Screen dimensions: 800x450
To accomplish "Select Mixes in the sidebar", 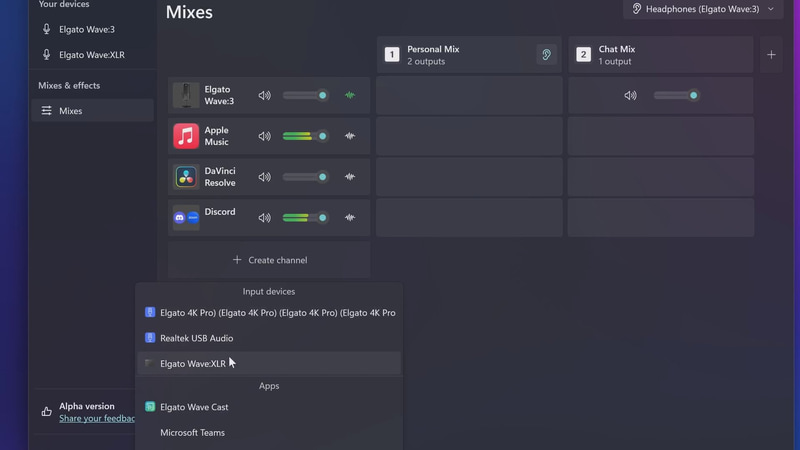I will click(x=92, y=111).
